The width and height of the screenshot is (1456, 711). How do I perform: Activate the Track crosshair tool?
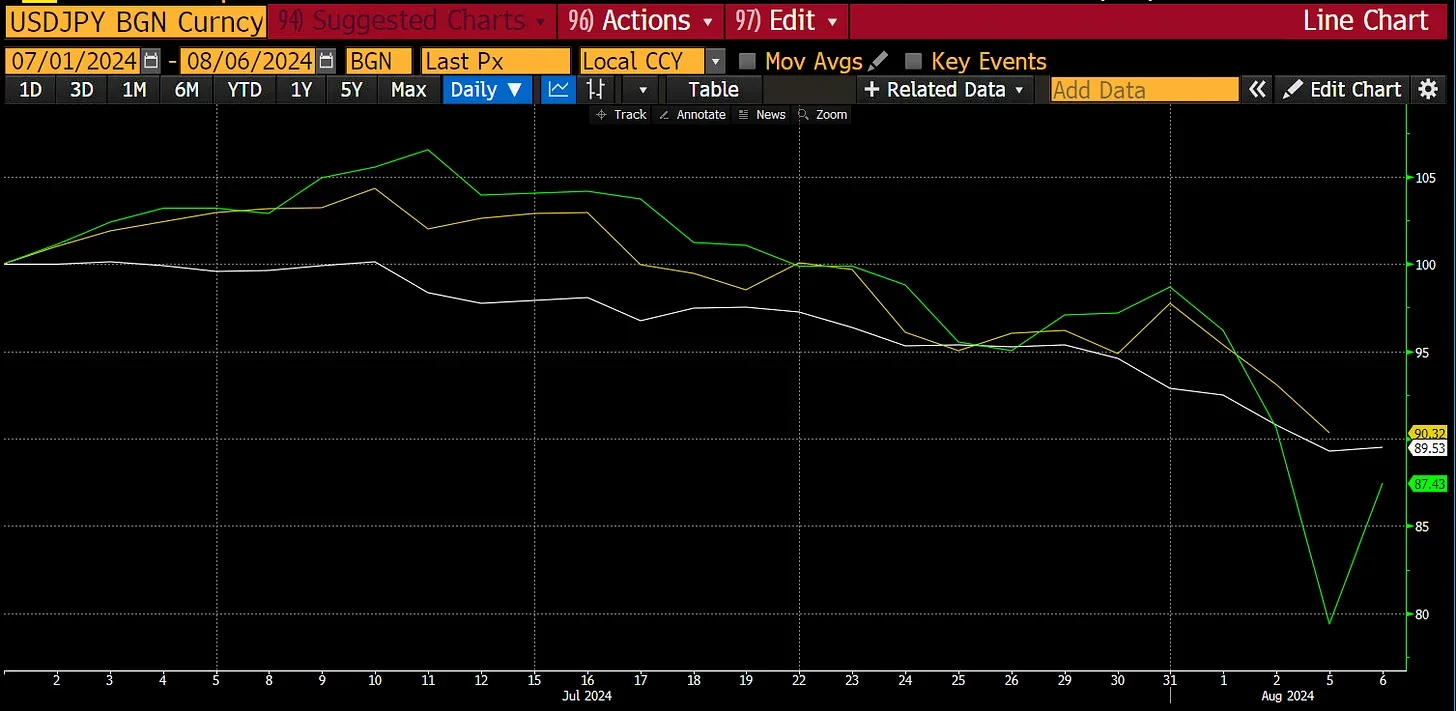click(x=621, y=115)
